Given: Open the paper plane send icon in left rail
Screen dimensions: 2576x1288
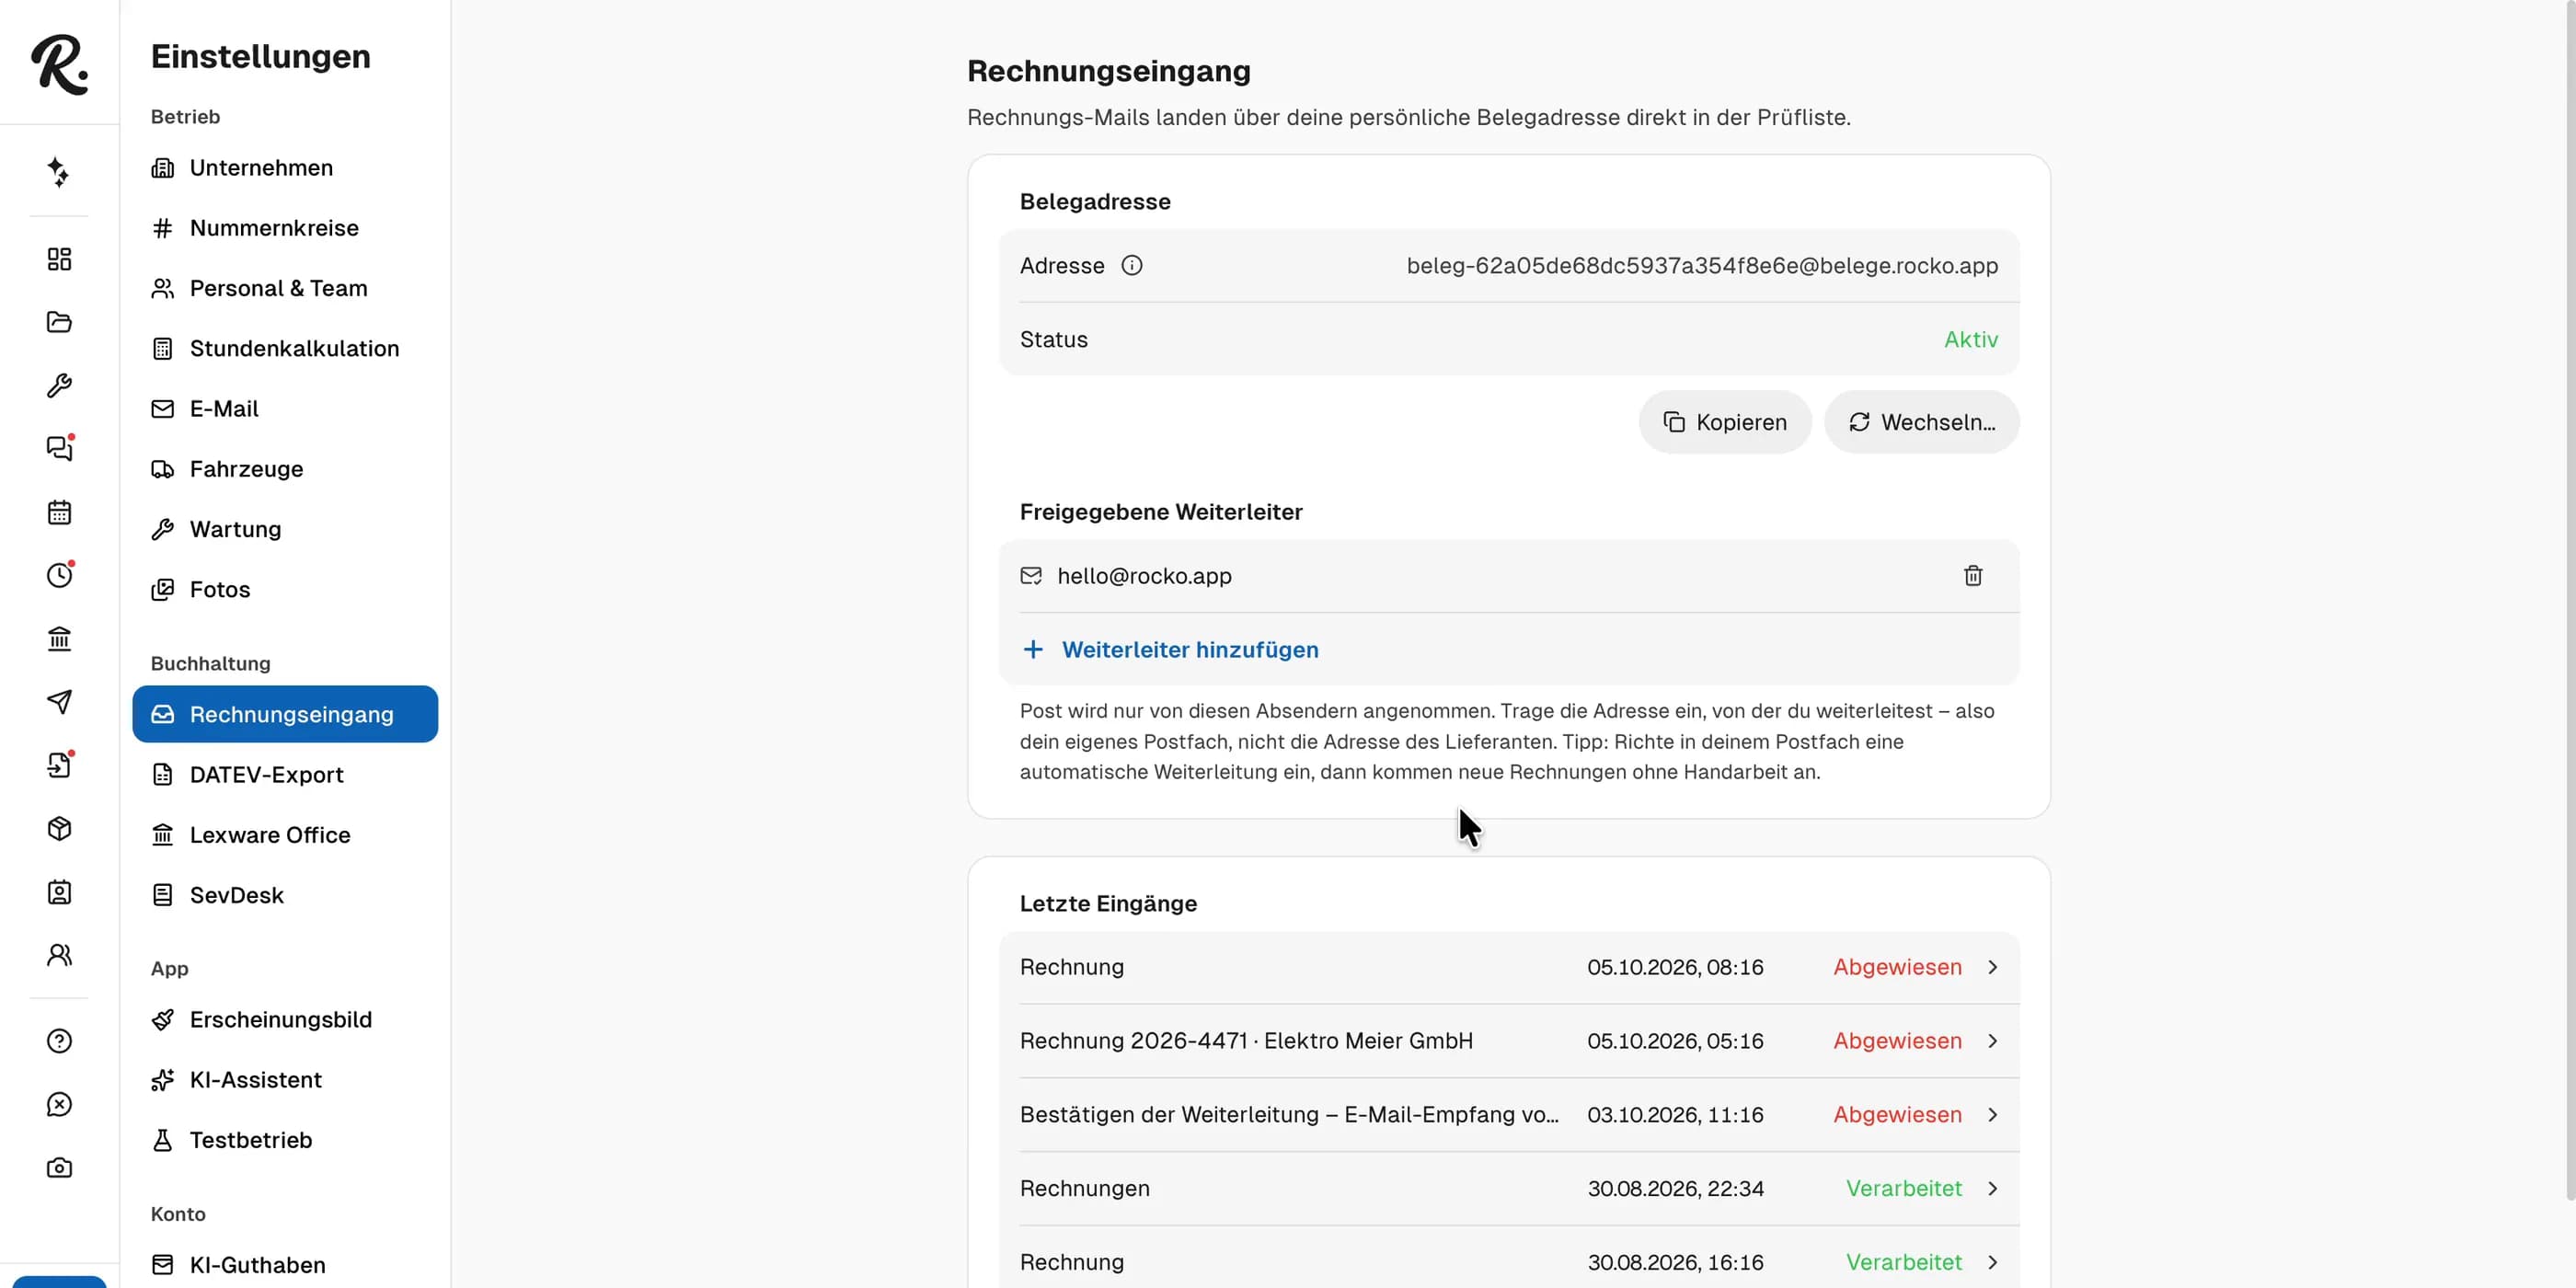Looking at the screenshot, I should (x=59, y=701).
